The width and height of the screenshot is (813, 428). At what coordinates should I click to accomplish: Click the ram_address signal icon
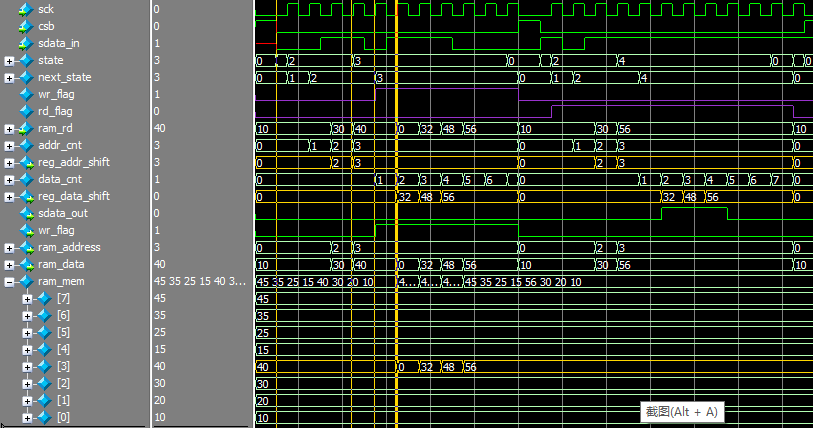point(26,248)
